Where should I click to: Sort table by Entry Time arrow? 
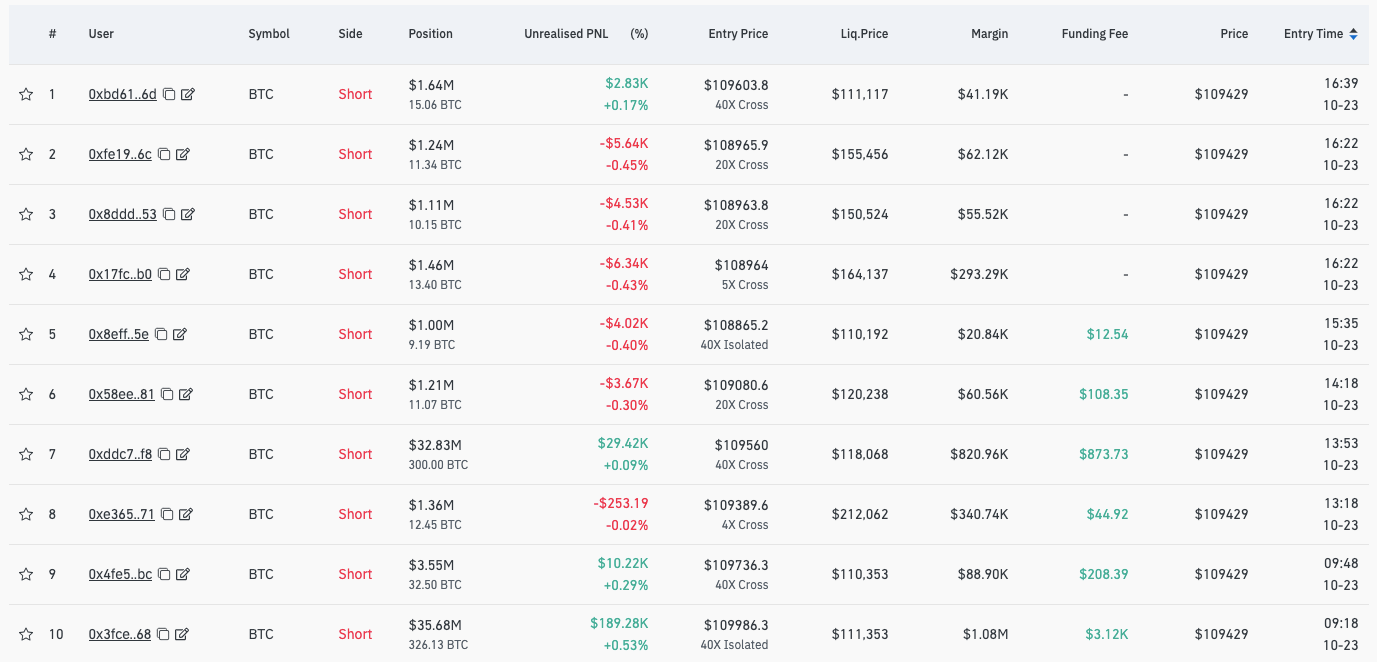coord(1353,34)
